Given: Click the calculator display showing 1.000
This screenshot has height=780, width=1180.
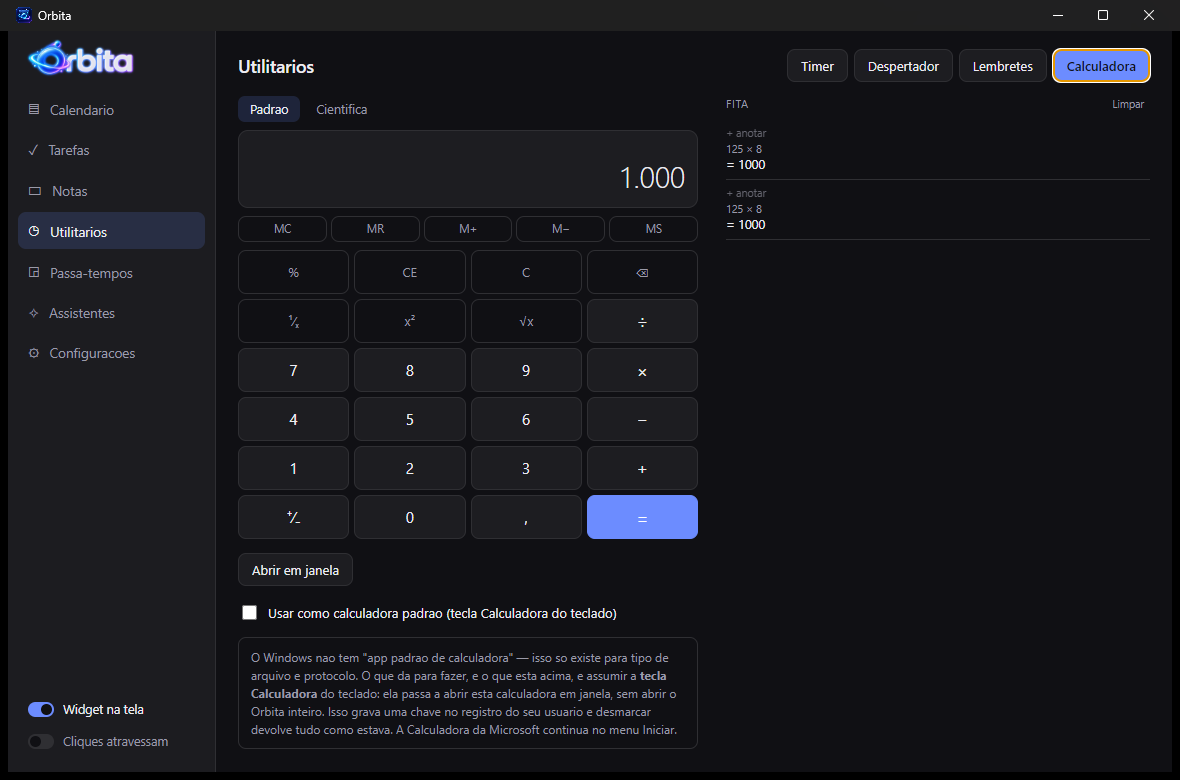Looking at the screenshot, I should click(x=468, y=169).
